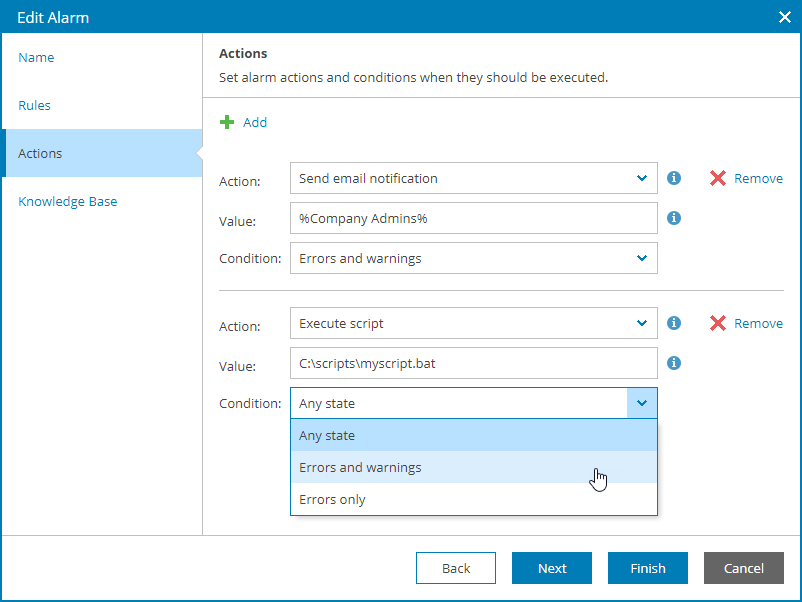Choose Errors and warnings from dropdown list
Screen dimensions: 802x602
coord(473,467)
